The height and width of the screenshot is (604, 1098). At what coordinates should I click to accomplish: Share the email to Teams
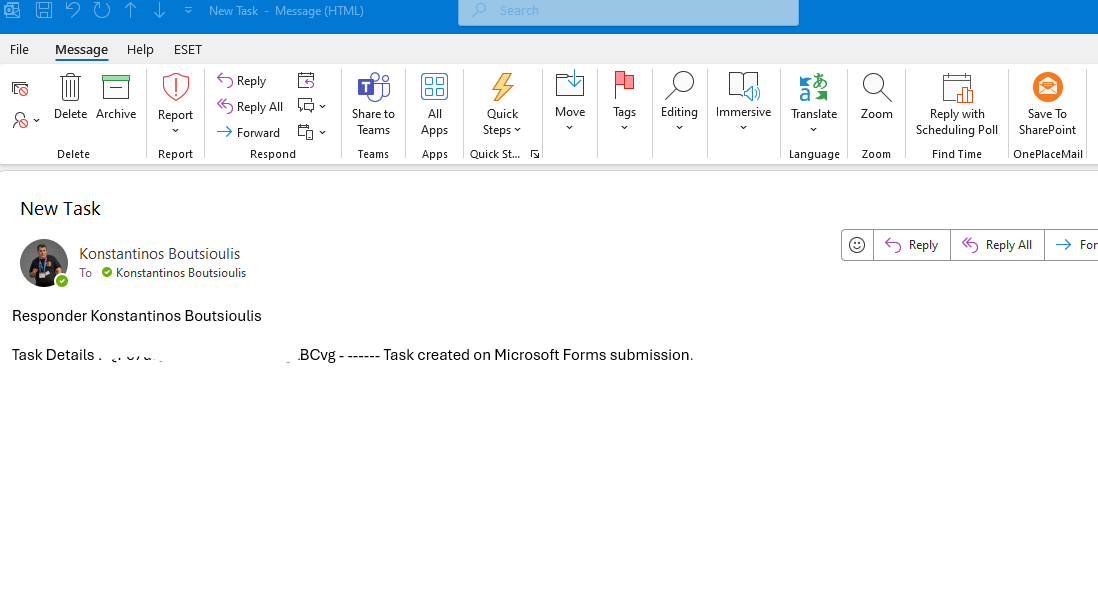373,104
